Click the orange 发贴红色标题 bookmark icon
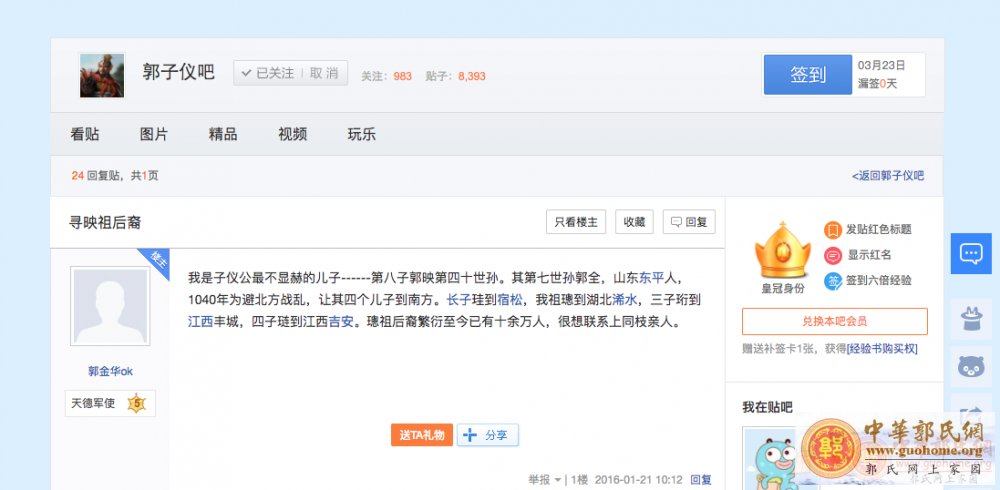1000x490 pixels. [x=832, y=230]
